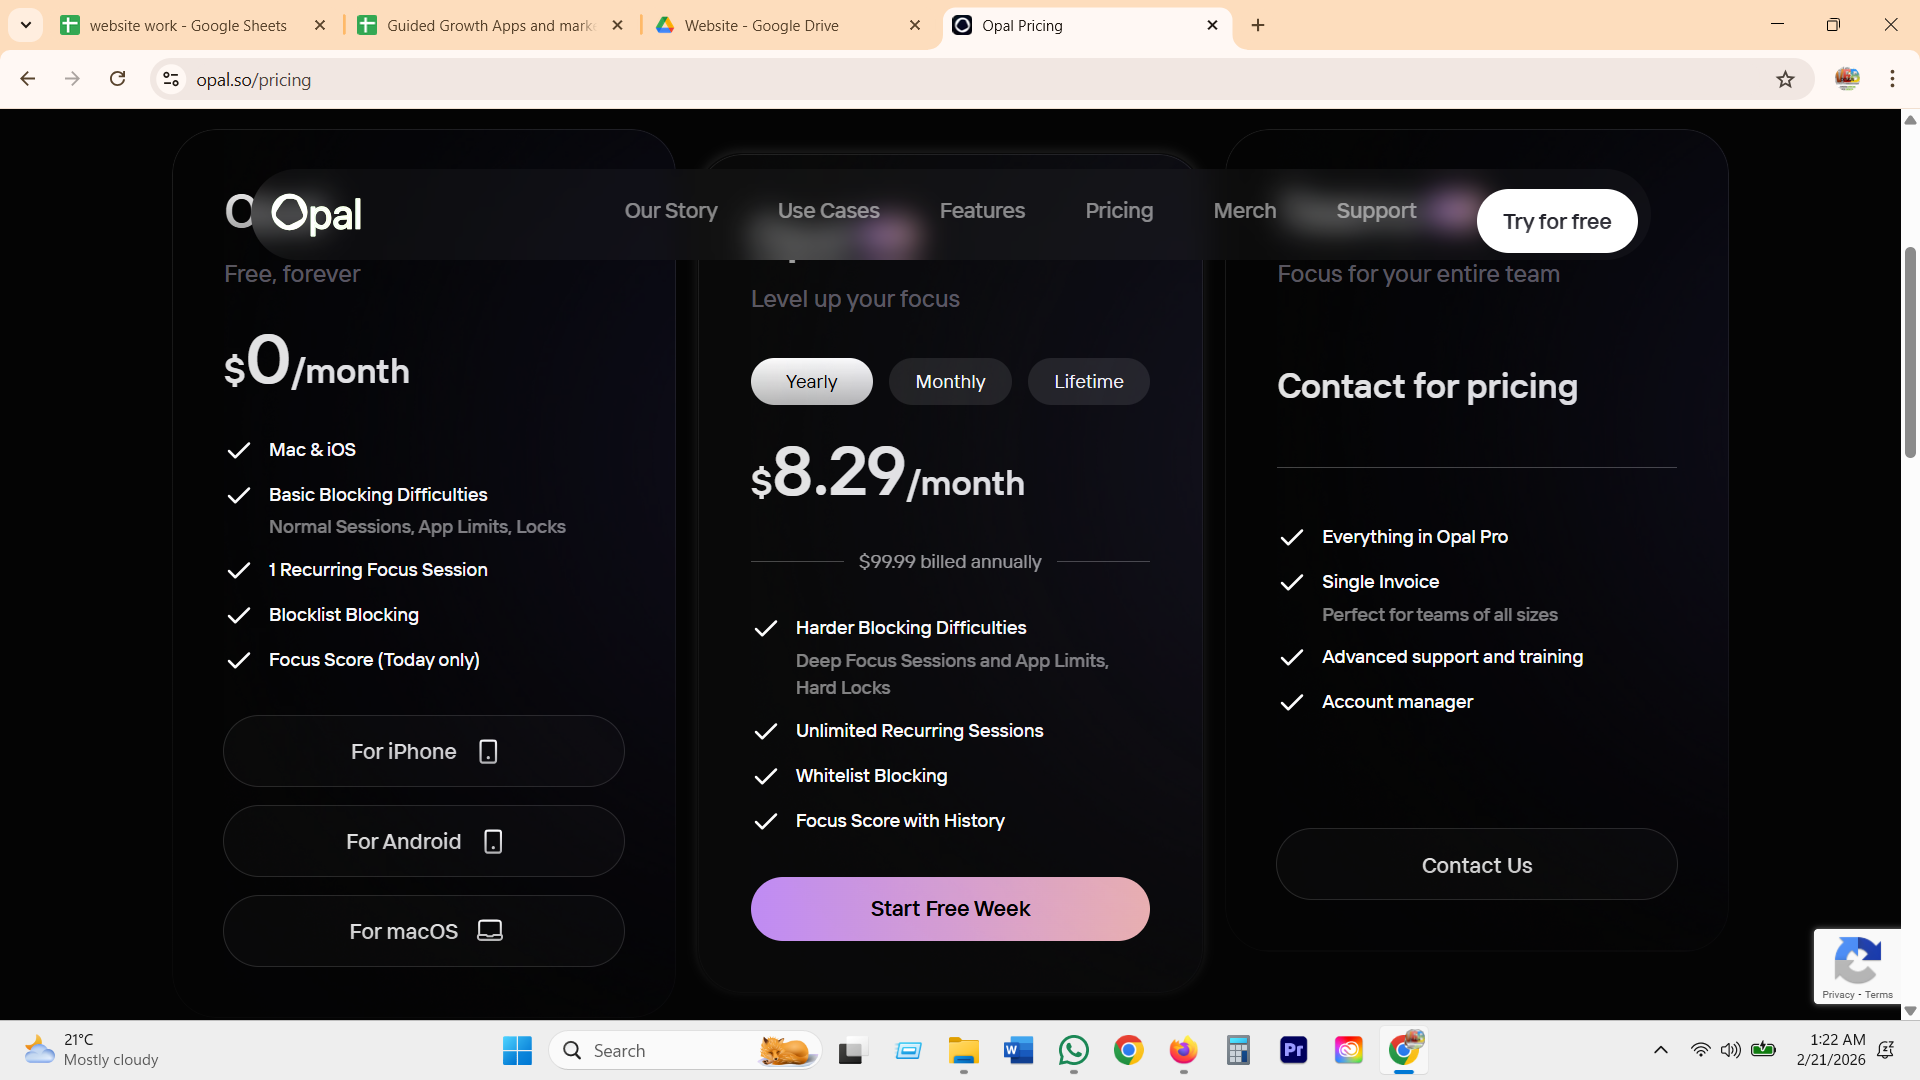Open the Chrome icon left of Firefox in the taskbar

(1128, 1050)
